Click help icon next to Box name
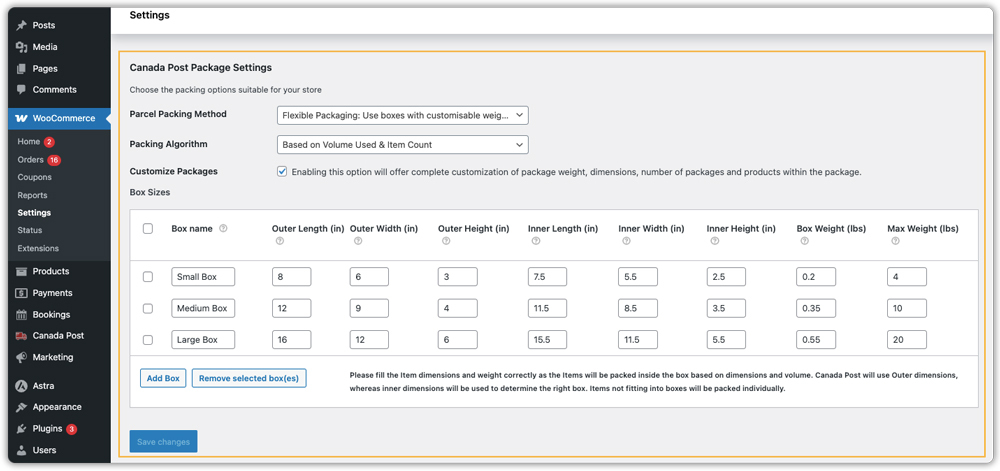The height and width of the screenshot is (471, 1000). pos(223,229)
